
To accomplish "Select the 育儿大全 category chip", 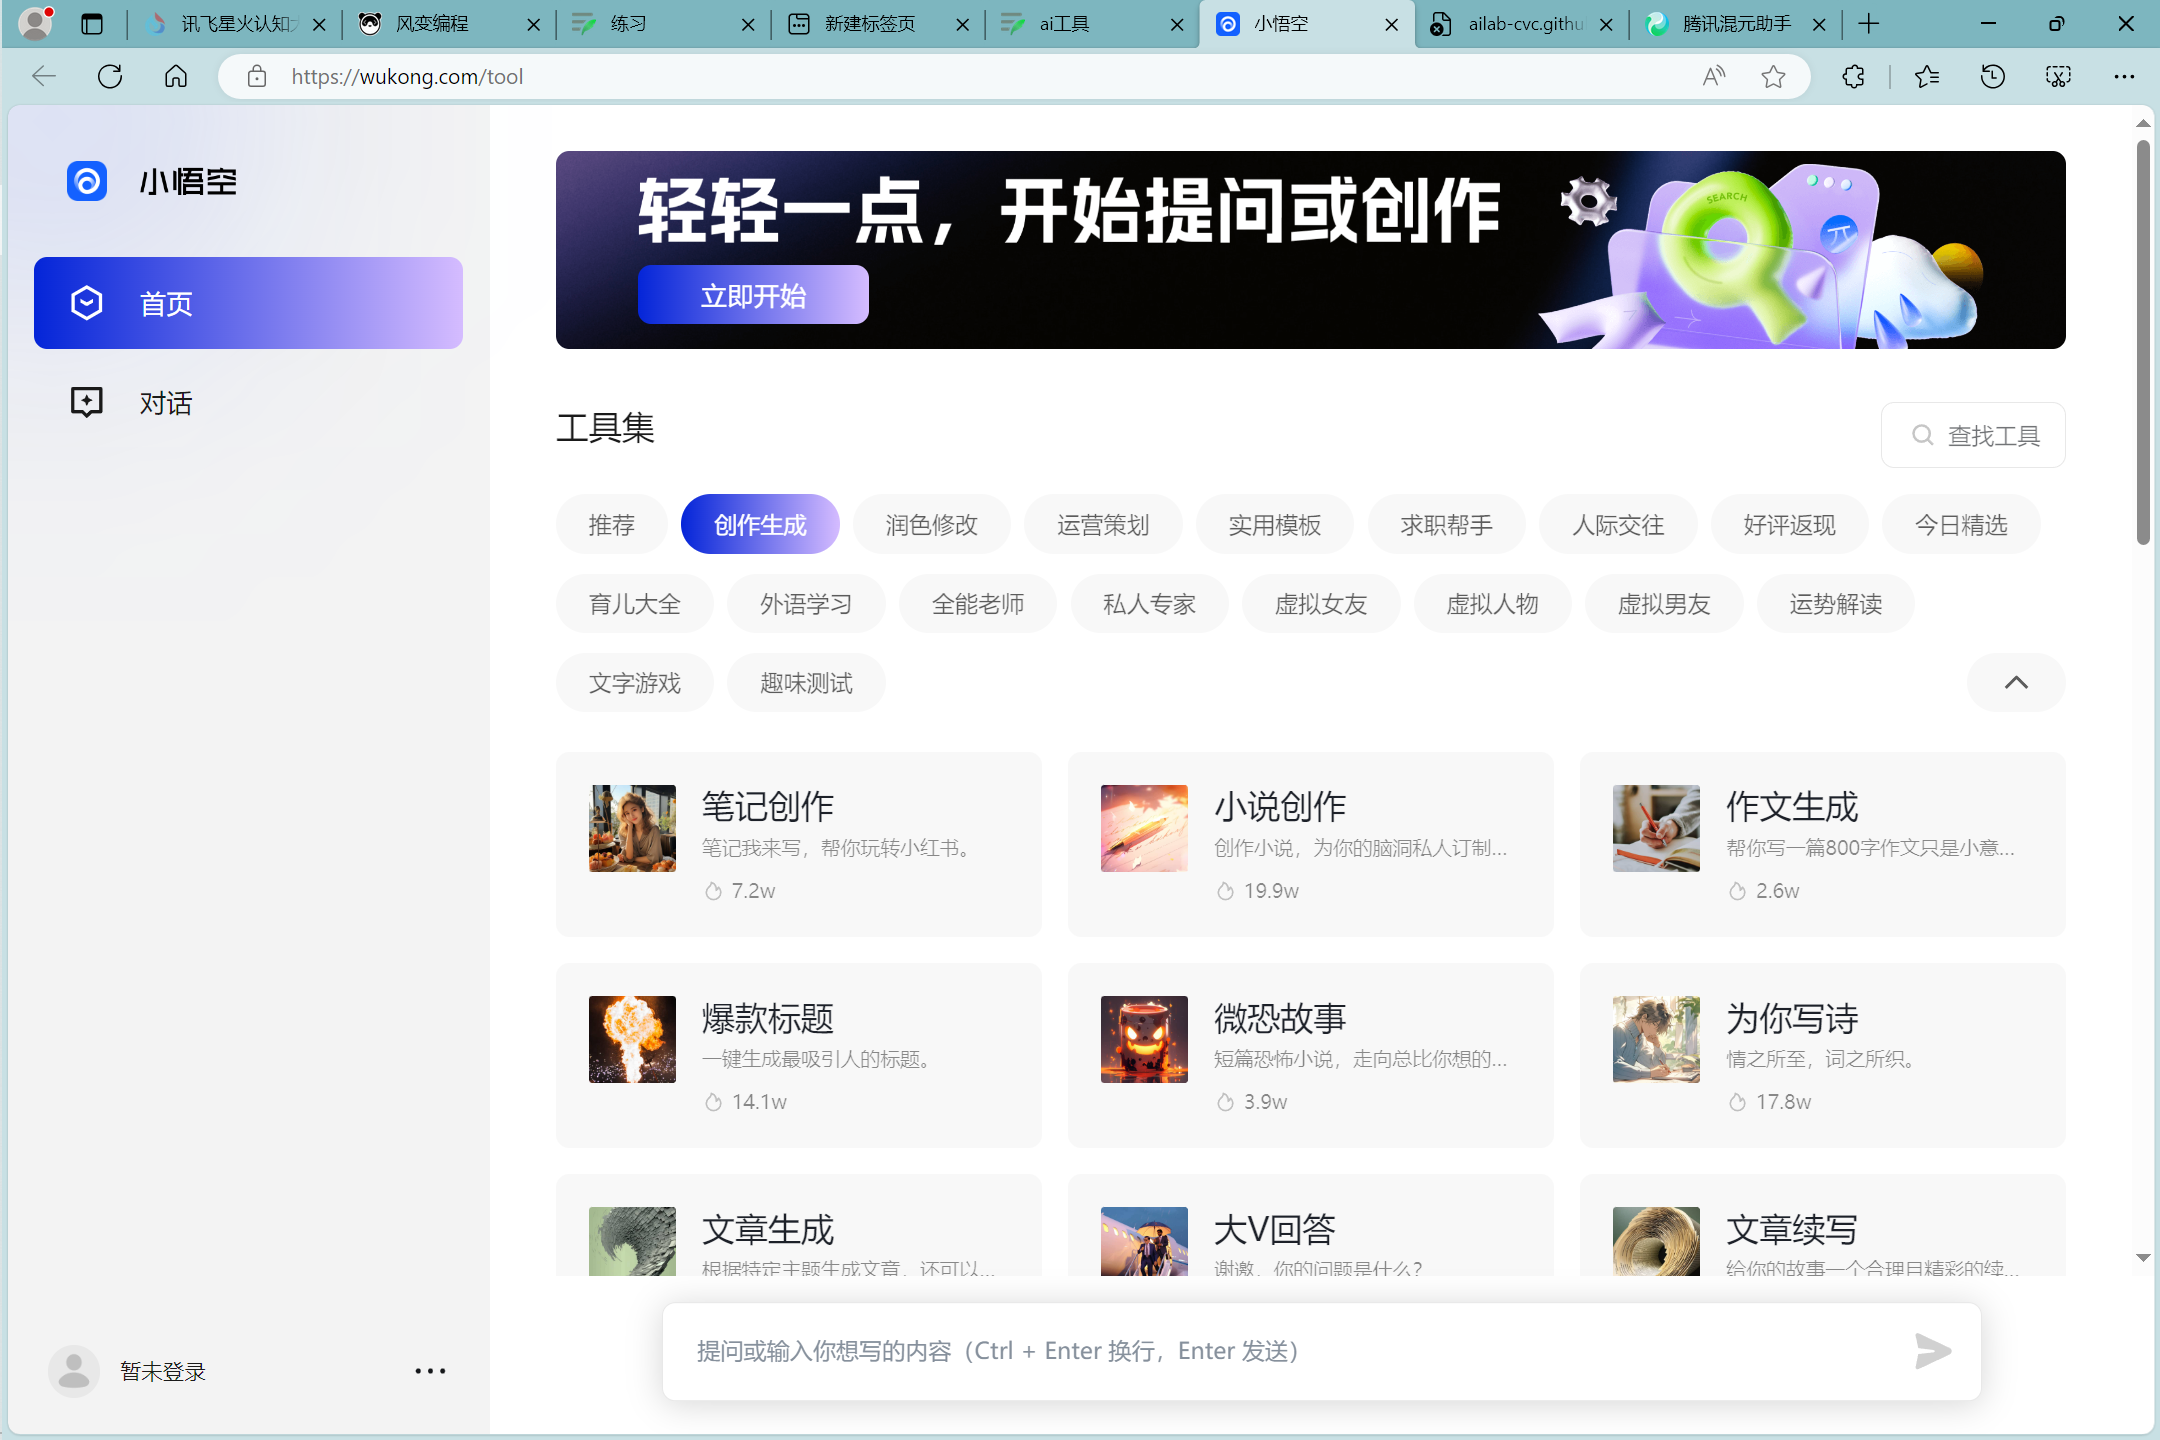I will (x=635, y=603).
